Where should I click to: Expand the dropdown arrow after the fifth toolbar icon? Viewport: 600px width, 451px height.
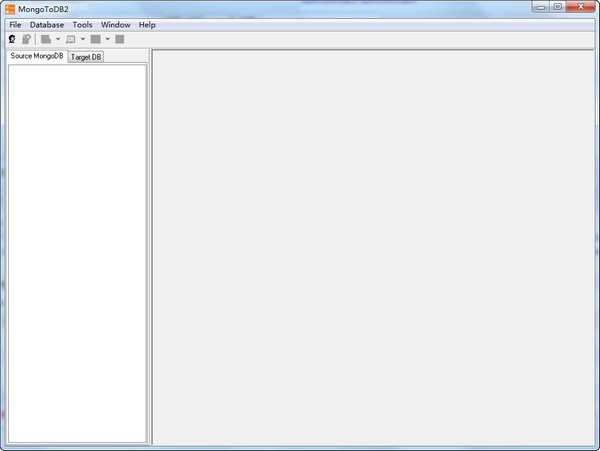click(107, 39)
